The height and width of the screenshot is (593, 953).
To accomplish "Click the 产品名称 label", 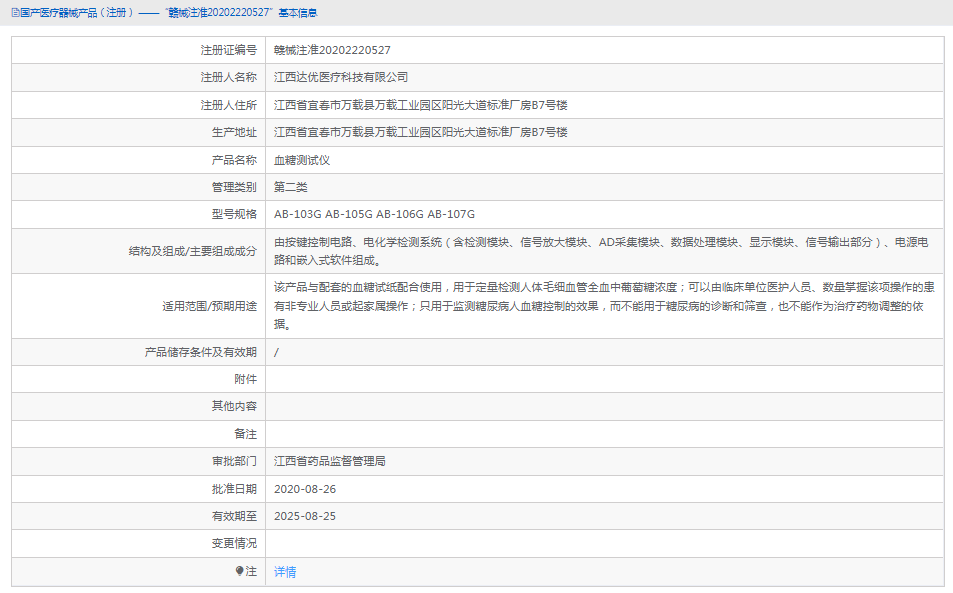I will pos(234,160).
